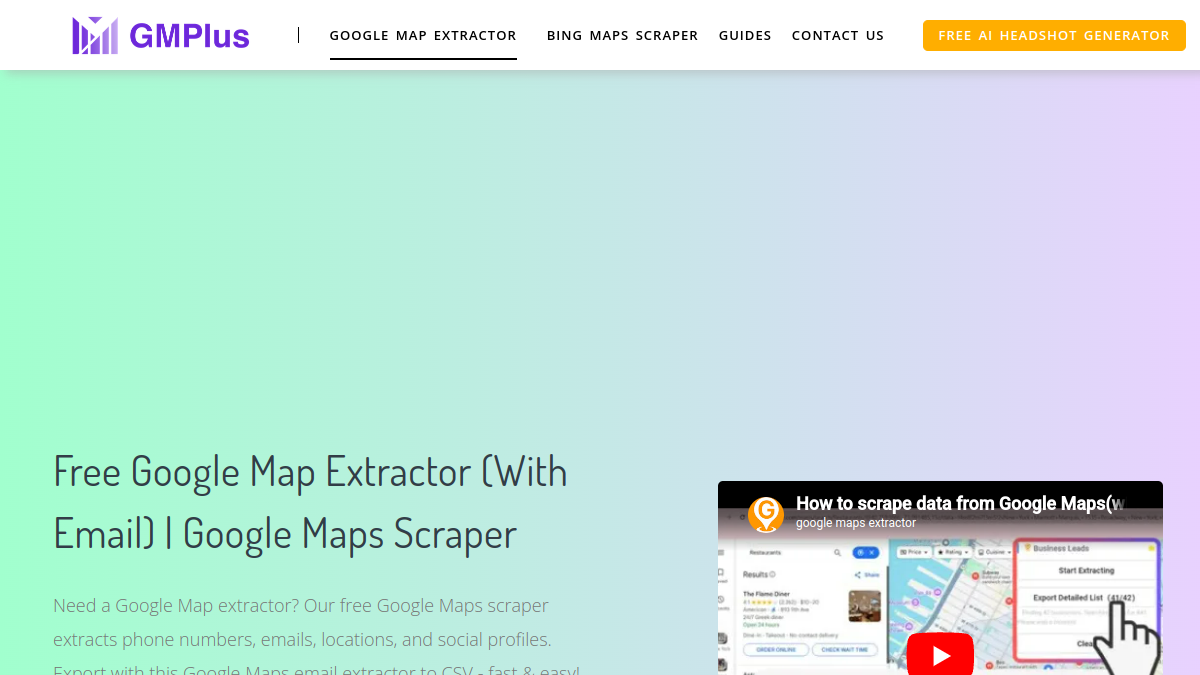Click the google maps extractor channel avatar
This screenshot has height=675, width=1200.
tap(766, 514)
